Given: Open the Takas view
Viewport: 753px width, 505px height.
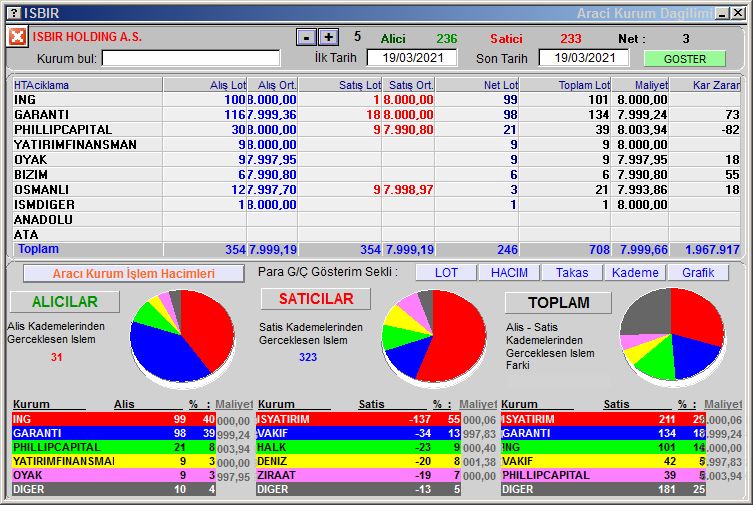Looking at the screenshot, I should coord(572,273).
